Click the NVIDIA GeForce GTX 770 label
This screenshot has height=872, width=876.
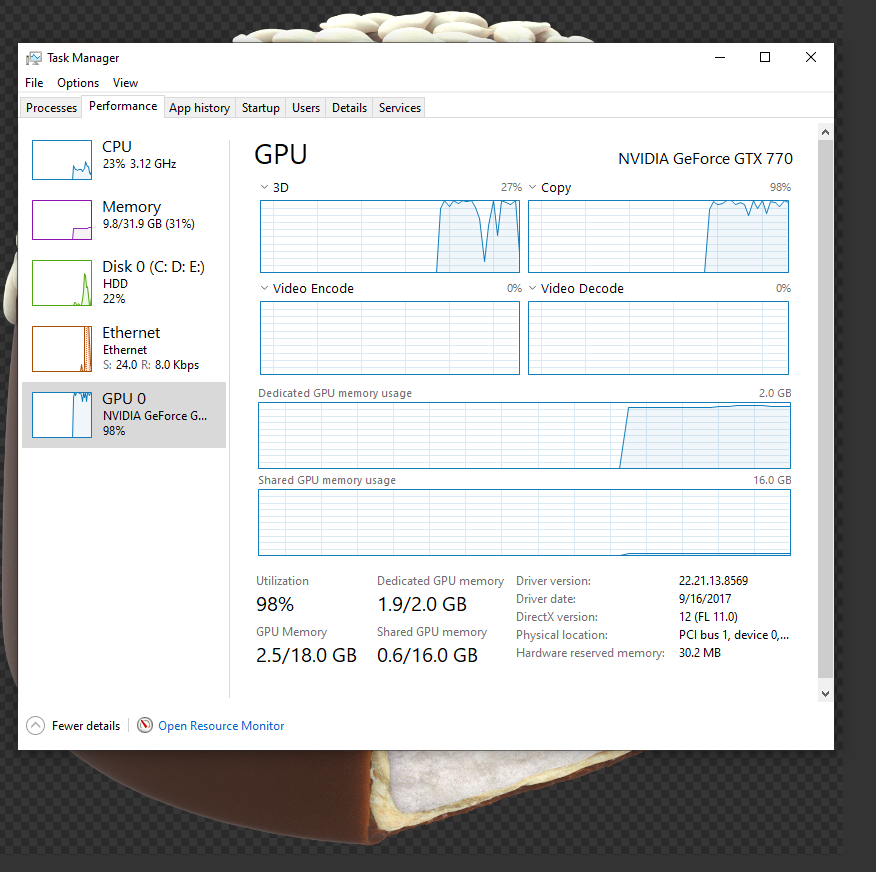tap(705, 159)
